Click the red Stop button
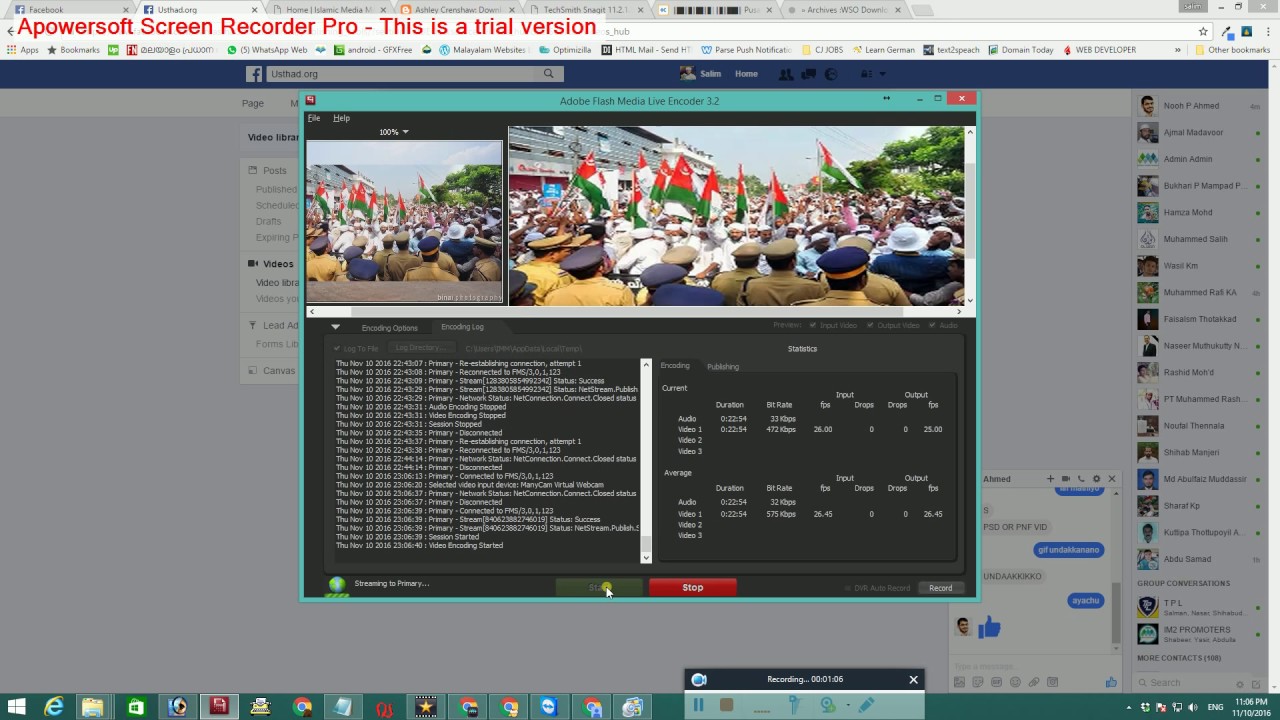Screen dimensions: 1280x720 [692, 588]
